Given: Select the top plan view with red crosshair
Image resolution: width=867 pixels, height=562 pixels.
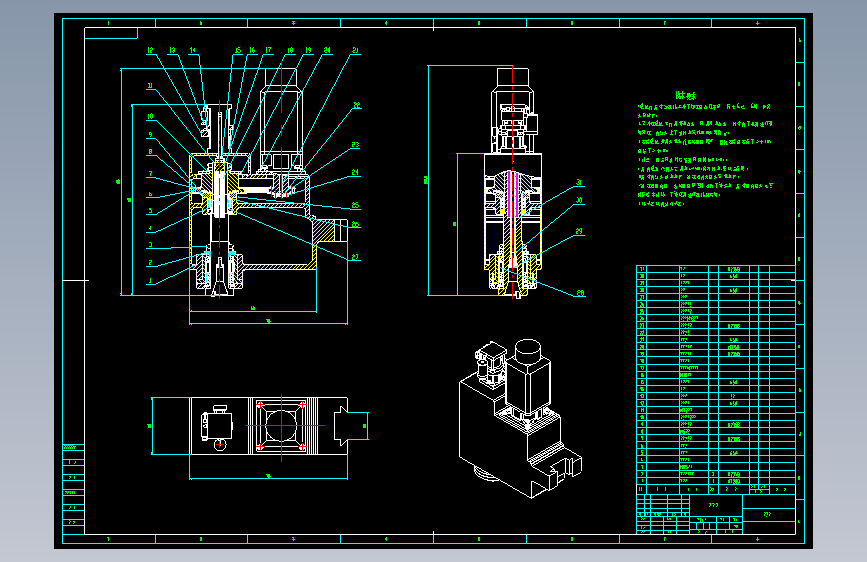Looking at the screenshot, I should (x=269, y=426).
